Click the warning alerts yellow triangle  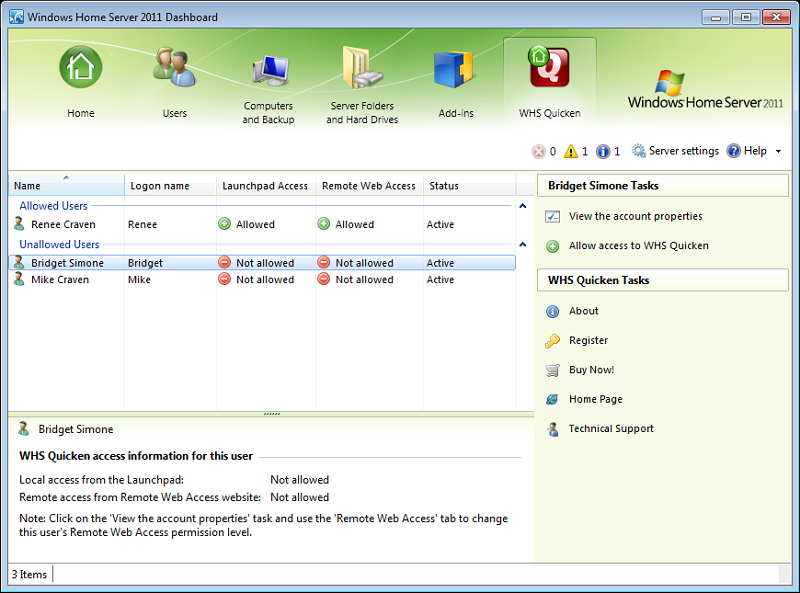pos(571,152)
